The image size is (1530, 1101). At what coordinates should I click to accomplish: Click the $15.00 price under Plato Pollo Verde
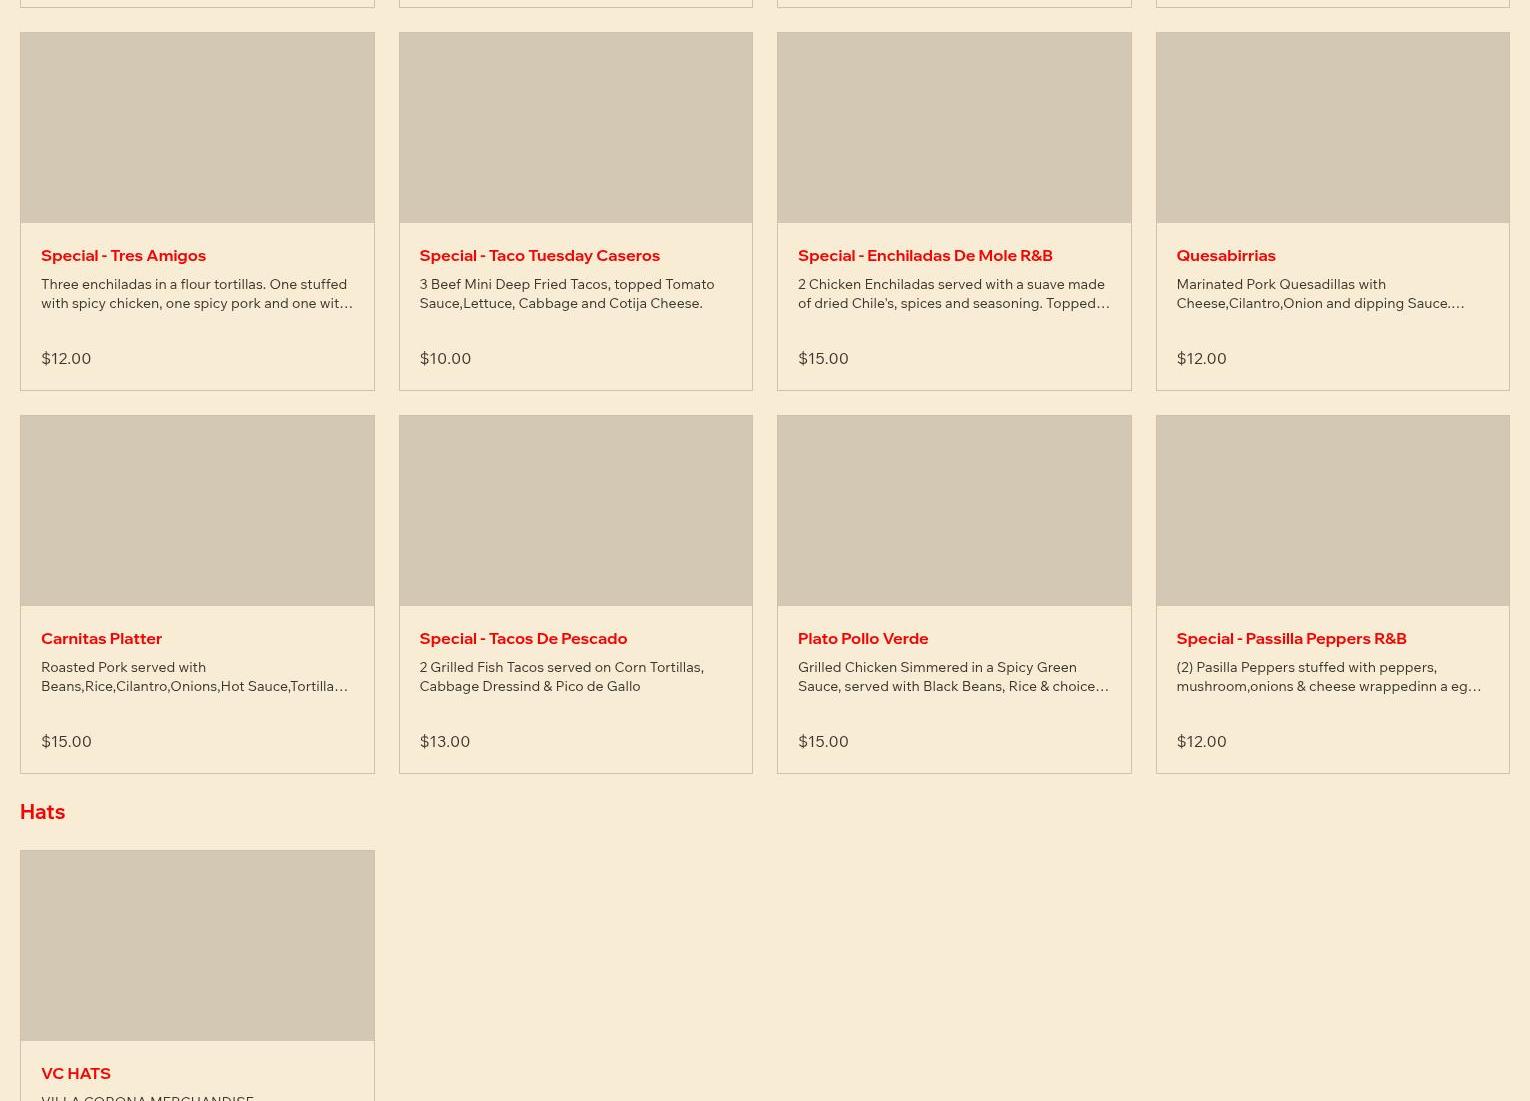pyautogui.click(x=823, y=741)
